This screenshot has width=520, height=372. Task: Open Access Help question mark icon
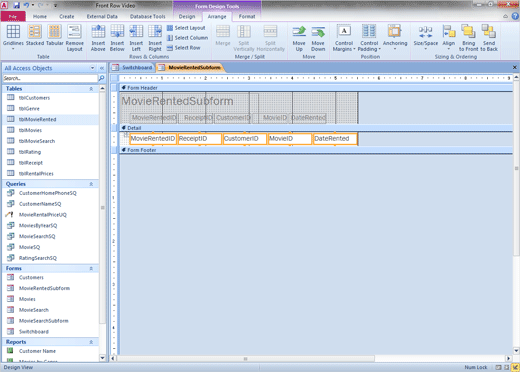coord(515,16)
